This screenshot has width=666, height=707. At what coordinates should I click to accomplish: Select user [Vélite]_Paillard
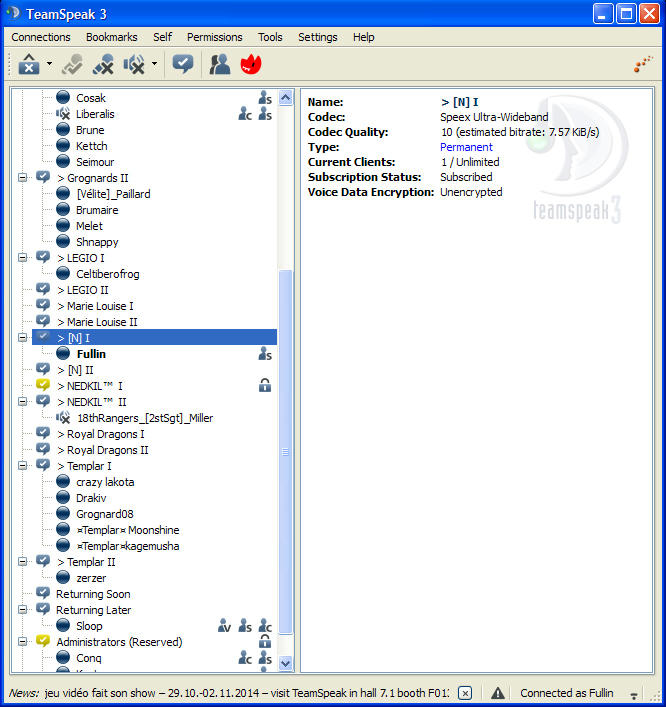[x=113, y=194]
